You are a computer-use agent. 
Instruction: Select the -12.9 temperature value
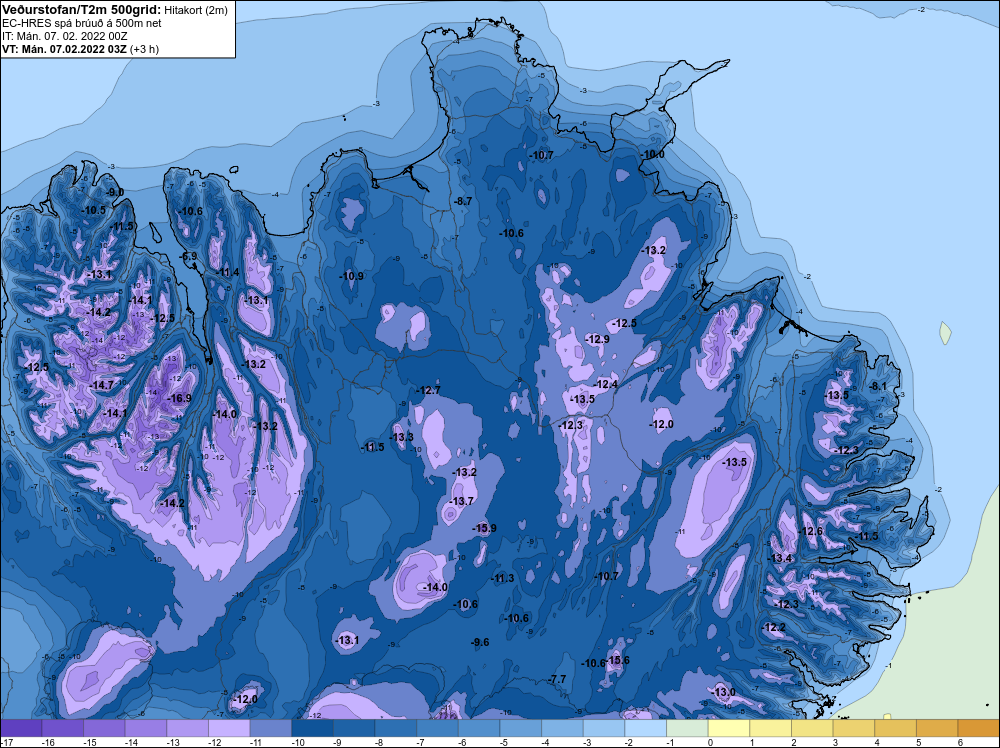(598, 339)
